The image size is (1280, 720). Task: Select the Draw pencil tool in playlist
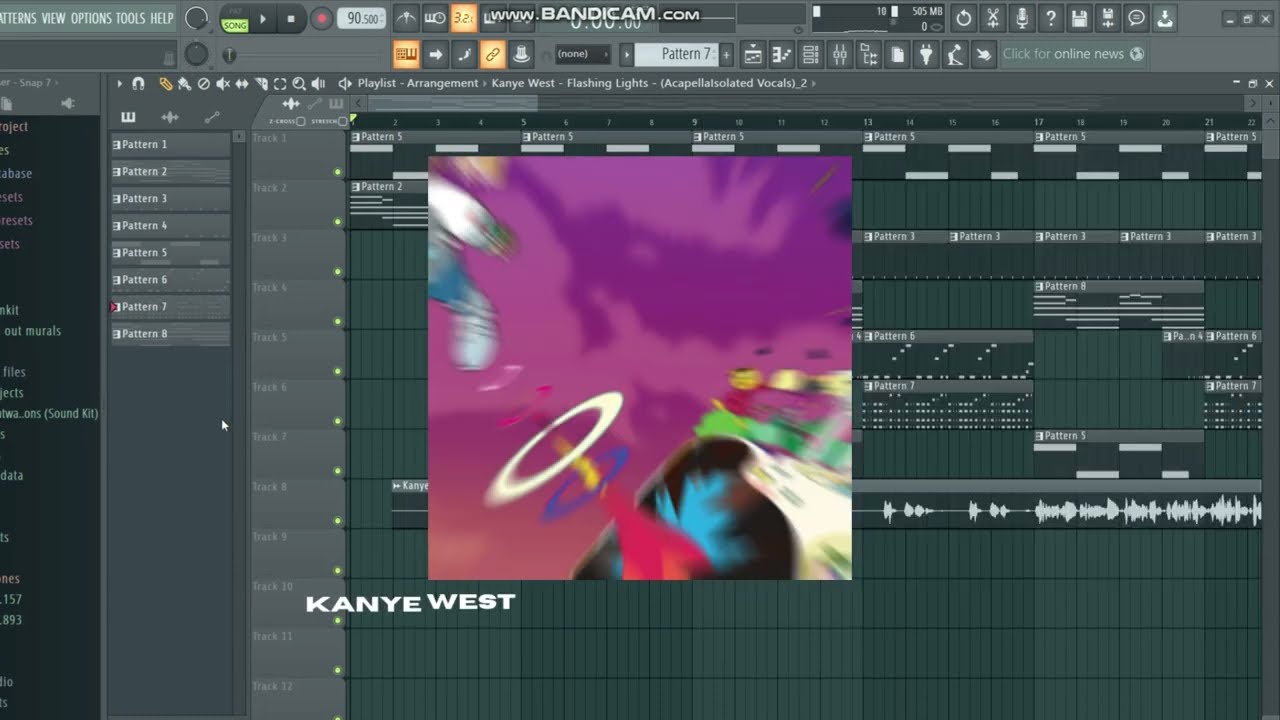166,84
